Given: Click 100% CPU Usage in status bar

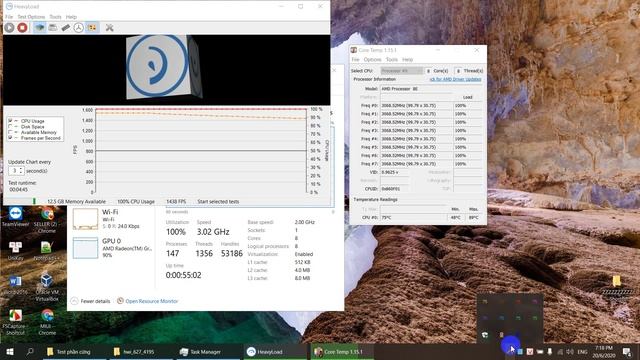Looking at the screenshot, I should pos(136,202).
